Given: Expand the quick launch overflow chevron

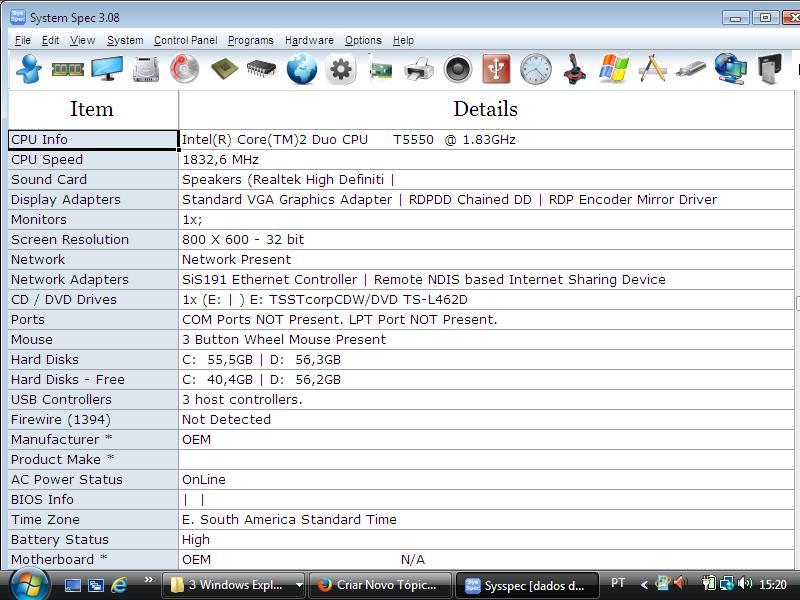Looking at the screenshot, I should [148, 580].
